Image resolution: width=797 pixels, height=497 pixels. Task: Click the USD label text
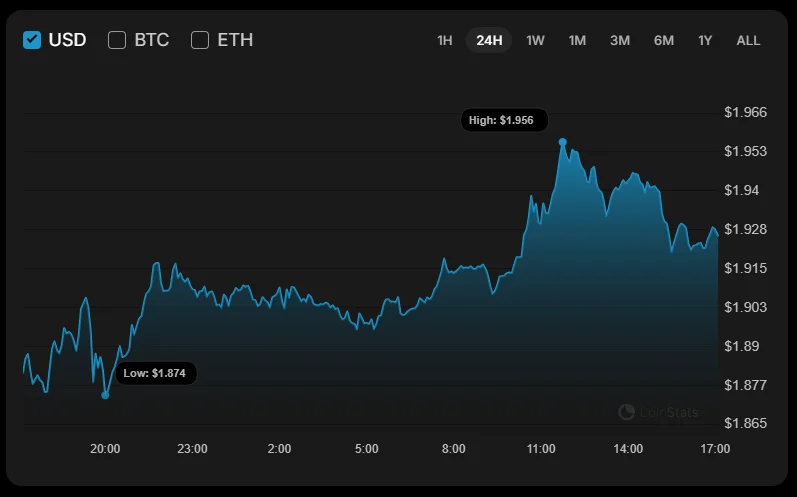[x=68, y=40]
